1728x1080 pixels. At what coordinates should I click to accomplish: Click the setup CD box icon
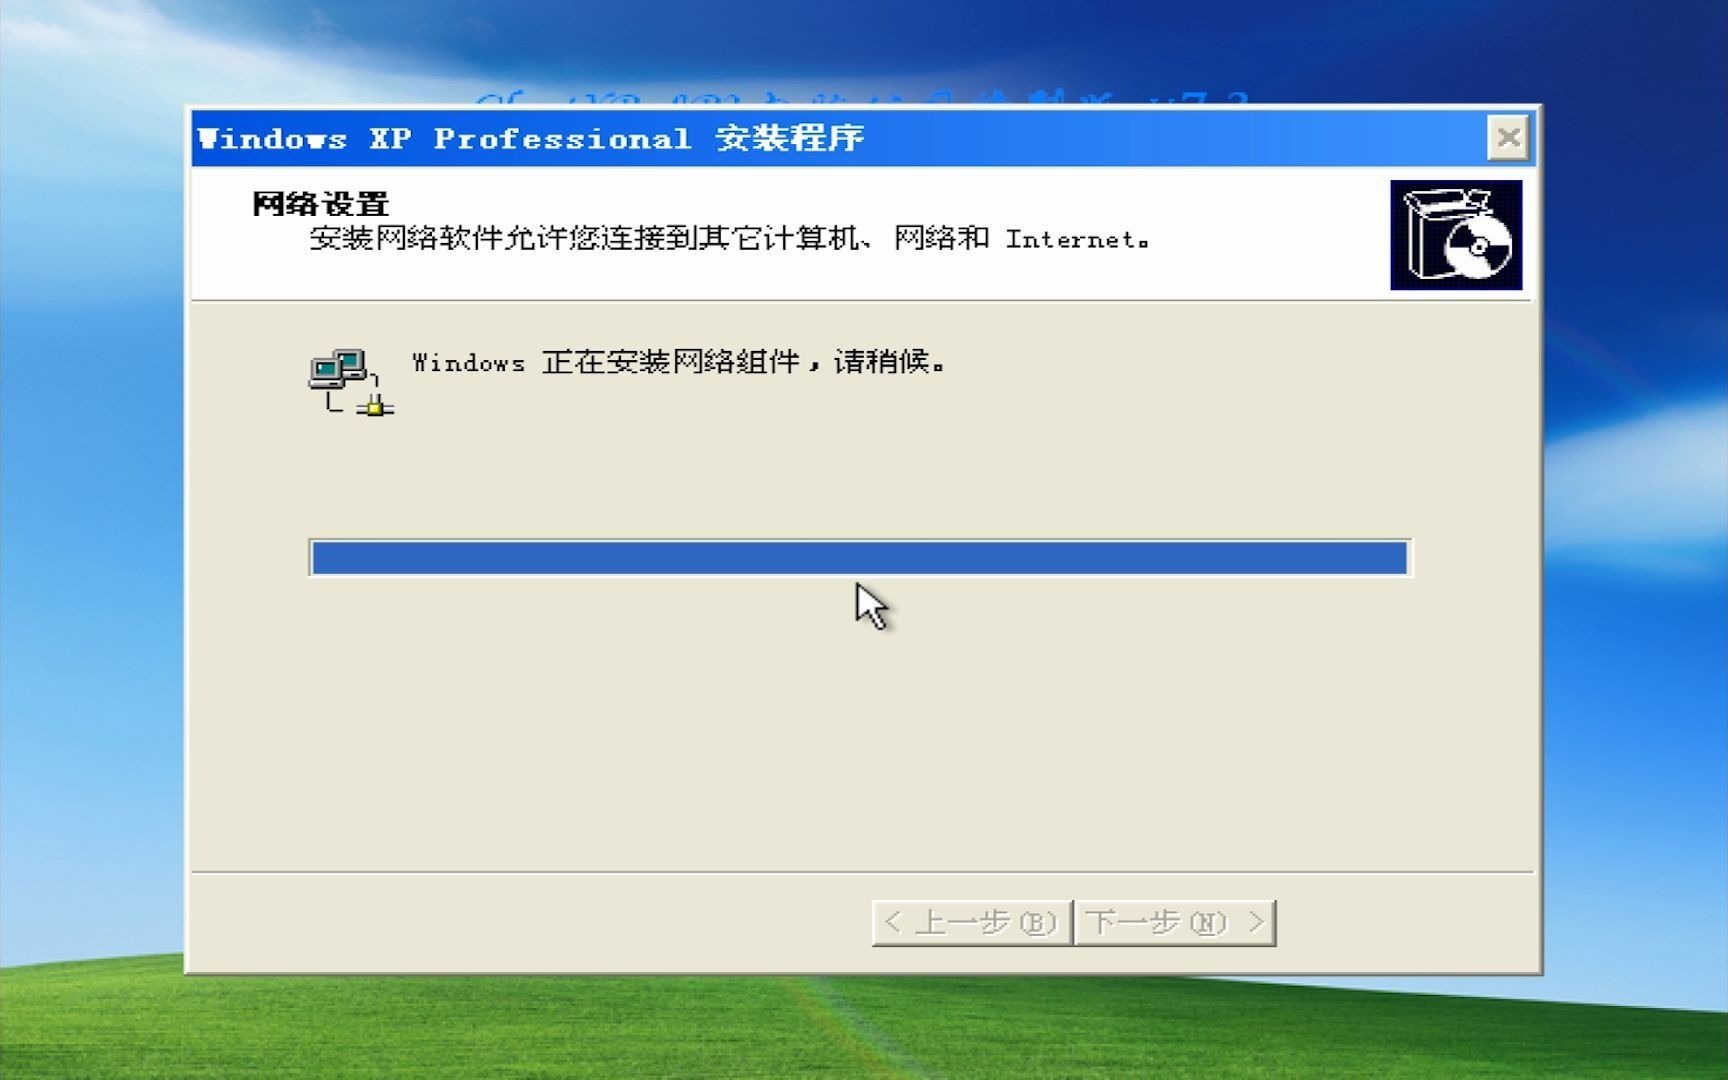[1456, 235]
